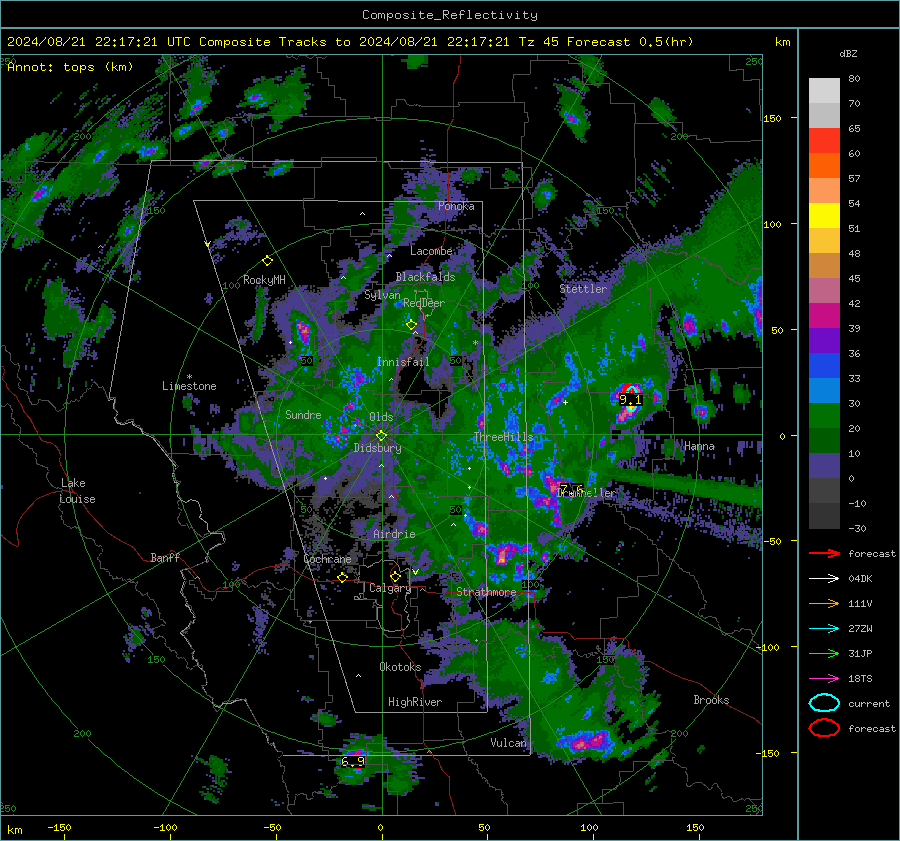Click the Hanna town label
Screen dimensions: 900x841
coord(699,446)
